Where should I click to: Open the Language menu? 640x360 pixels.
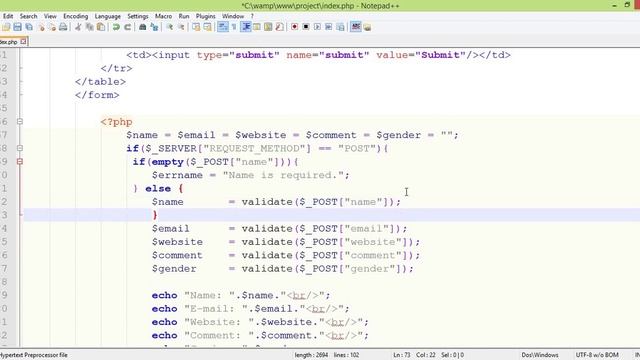point(108,16)
